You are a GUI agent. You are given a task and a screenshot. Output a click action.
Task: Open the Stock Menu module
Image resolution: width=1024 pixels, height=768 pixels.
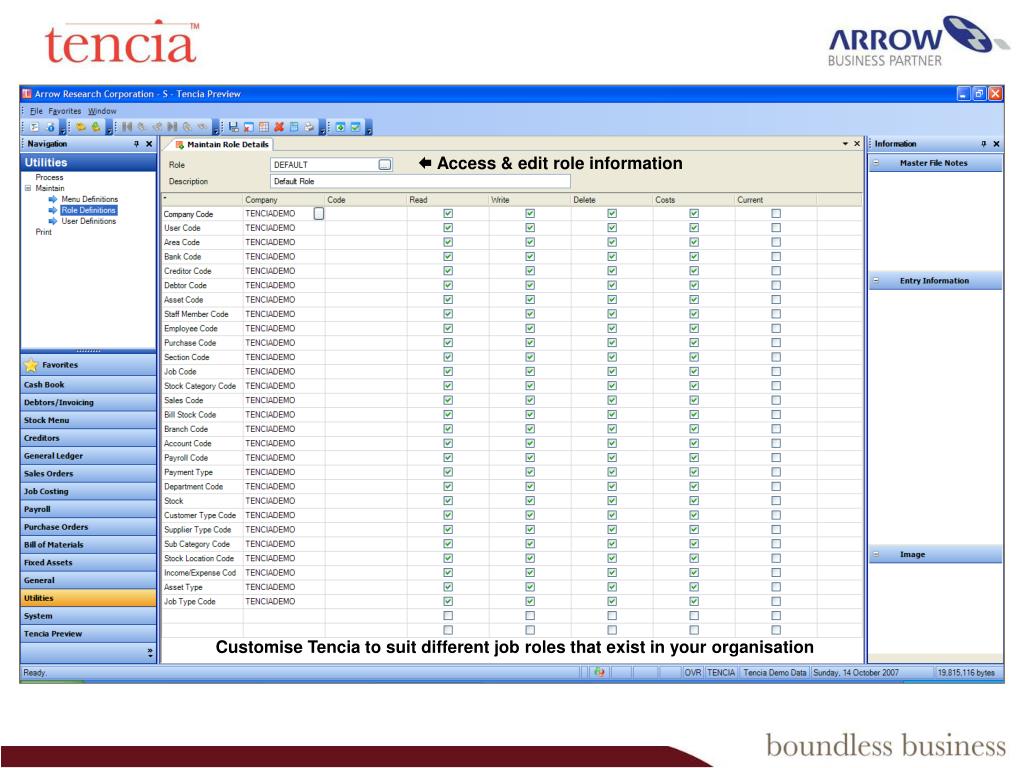[88, 420]
